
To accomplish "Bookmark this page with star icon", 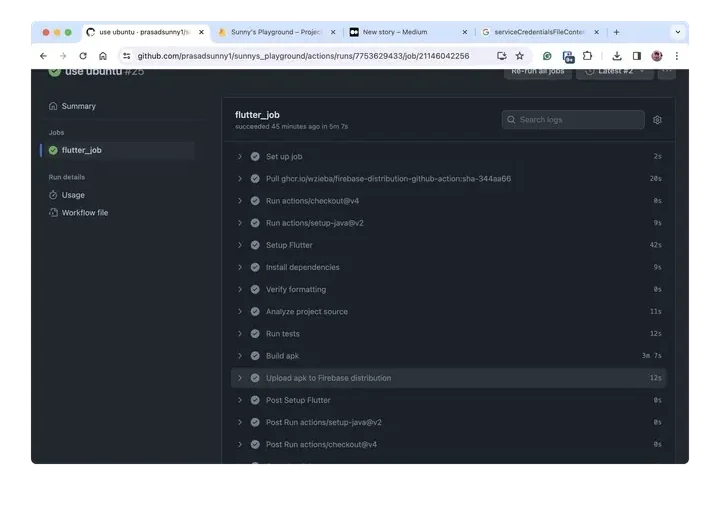I will [x=519, y=56].
